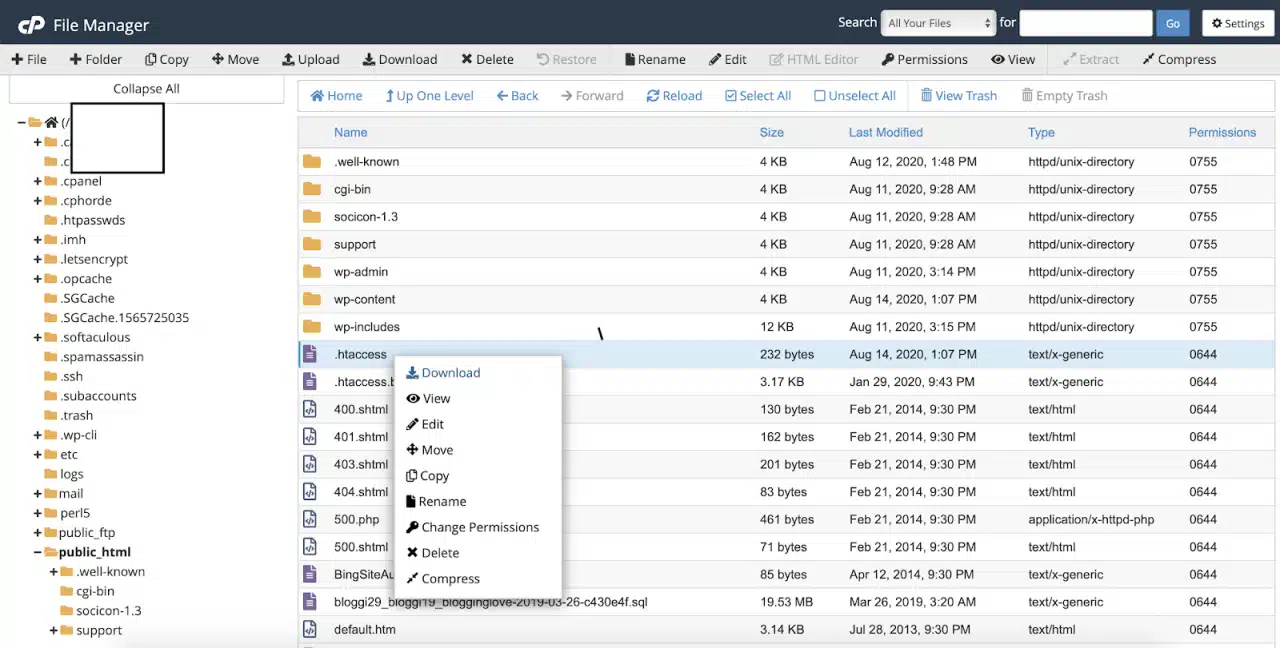Expand the .imh tree folder
The height and width of the screenshot is (648, 1280).
tap(38, 239)
